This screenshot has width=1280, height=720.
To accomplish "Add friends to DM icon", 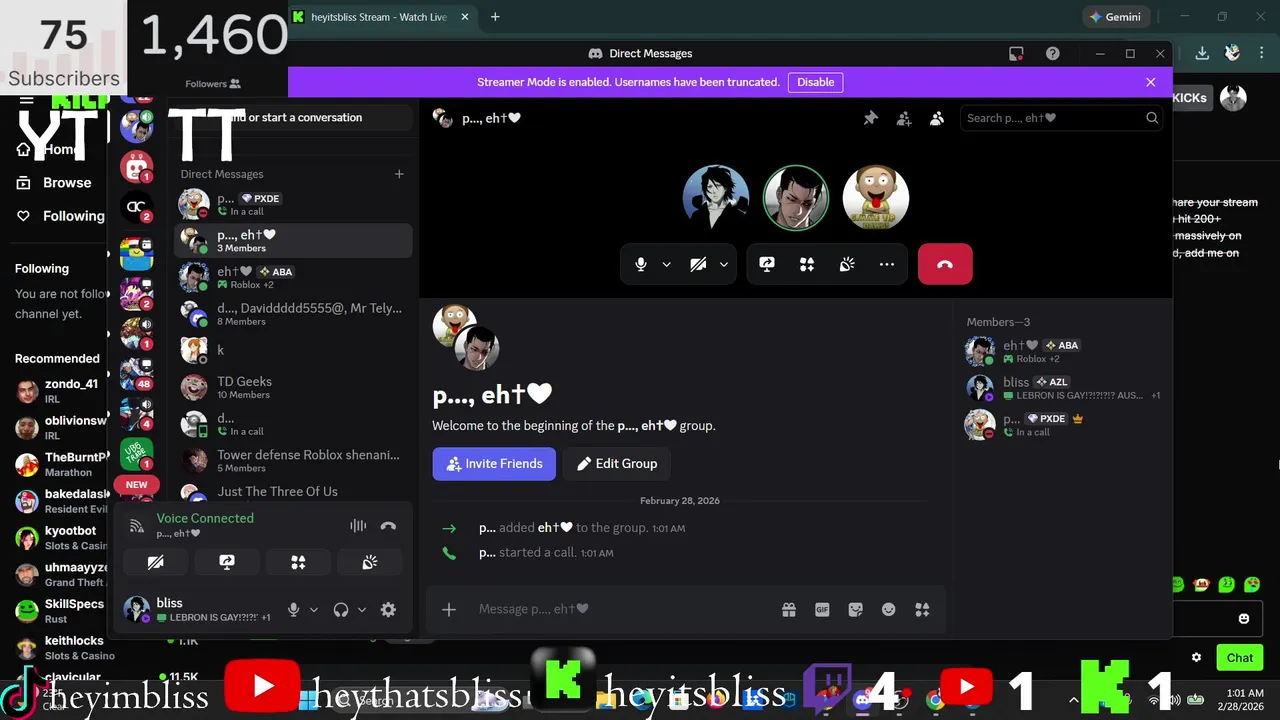I will click(904, 118).
